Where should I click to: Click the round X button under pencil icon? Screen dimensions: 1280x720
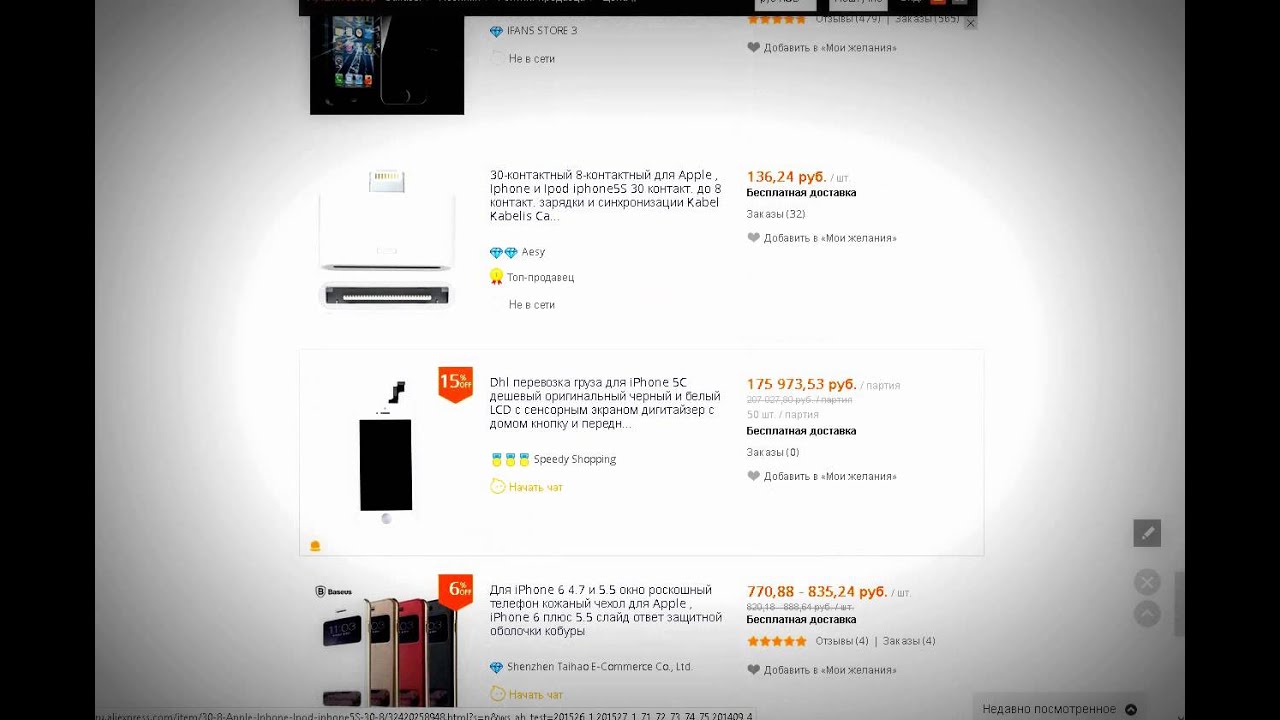point(1147,582)
